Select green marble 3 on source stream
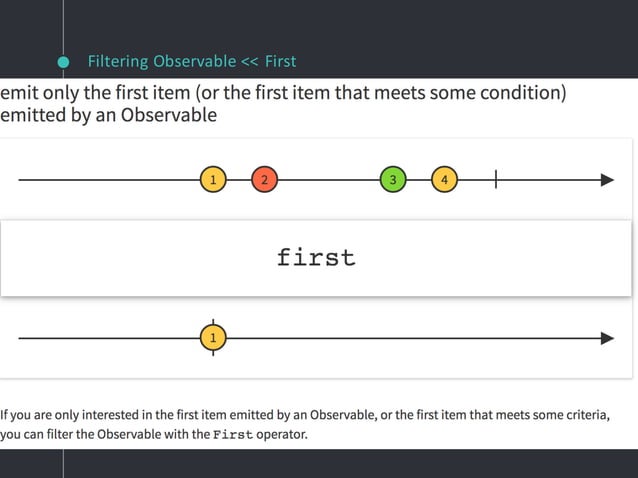This screenshot has height=478, width=638. point(393,179)
